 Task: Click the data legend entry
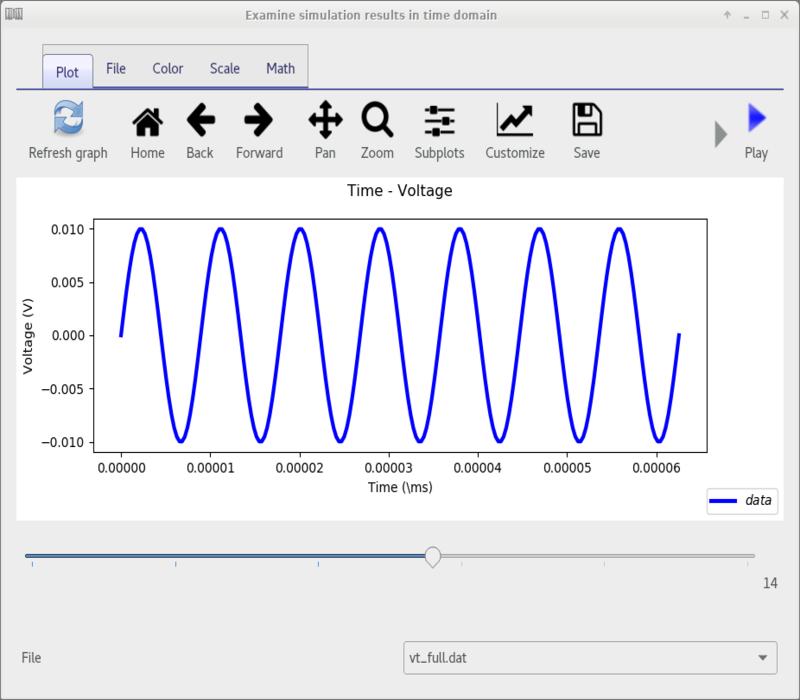coord(742,501)
